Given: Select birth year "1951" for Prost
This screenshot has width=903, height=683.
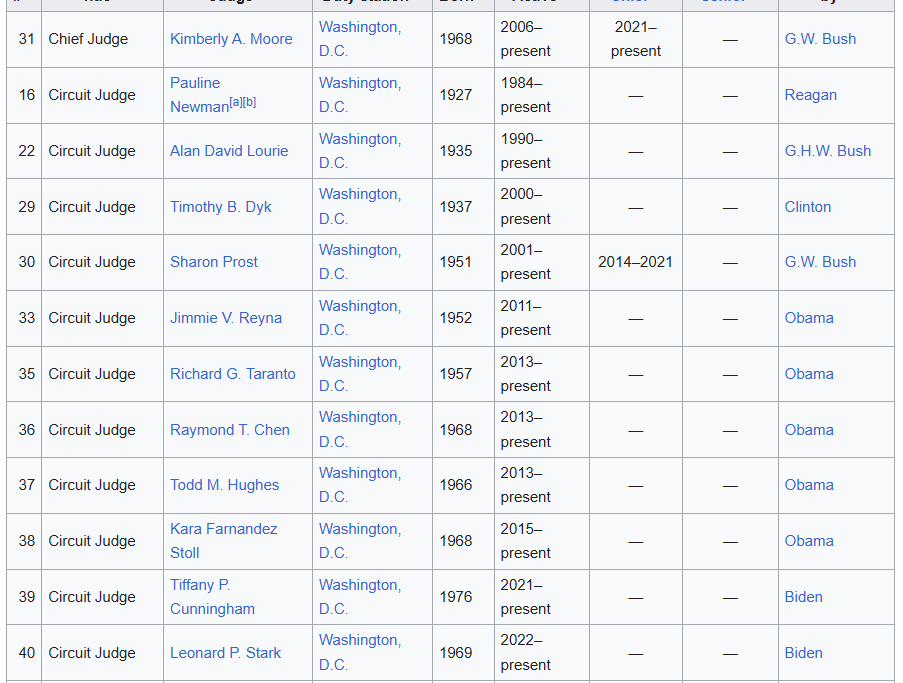Looking at the screenshot, I should click(456, 262).
